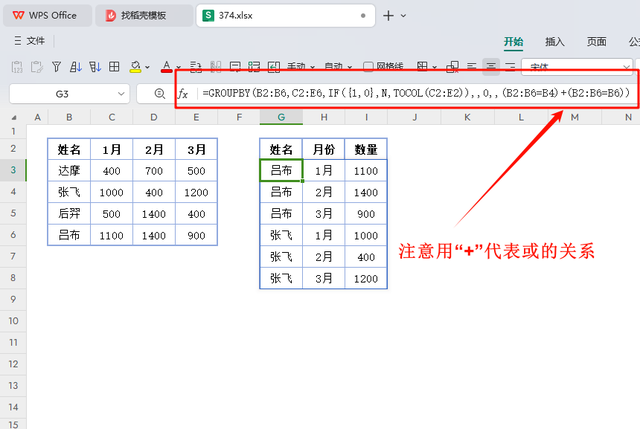Apply the yellow fill color

click(135, 67)
